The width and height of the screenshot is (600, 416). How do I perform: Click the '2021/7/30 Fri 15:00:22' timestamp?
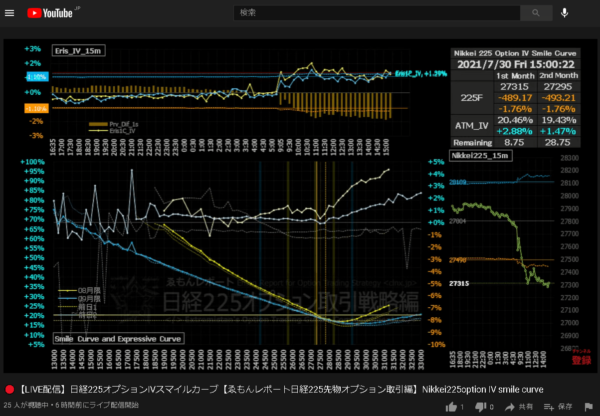516,64
